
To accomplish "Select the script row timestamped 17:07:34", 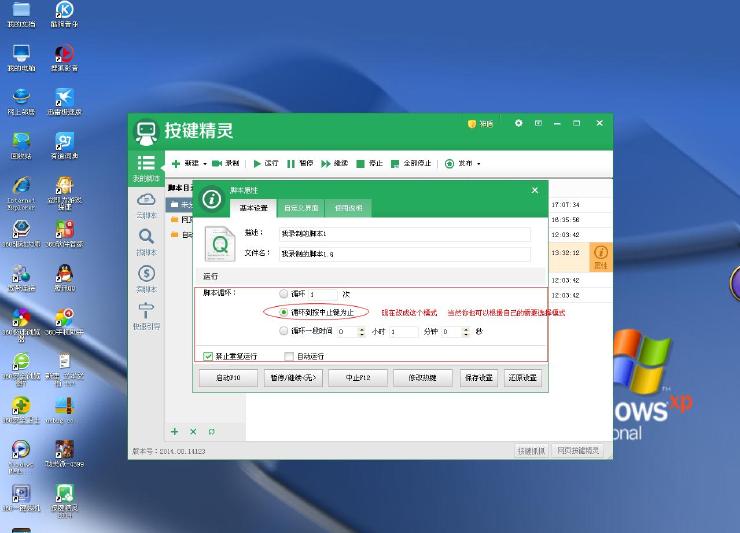I will coord(580,204).
